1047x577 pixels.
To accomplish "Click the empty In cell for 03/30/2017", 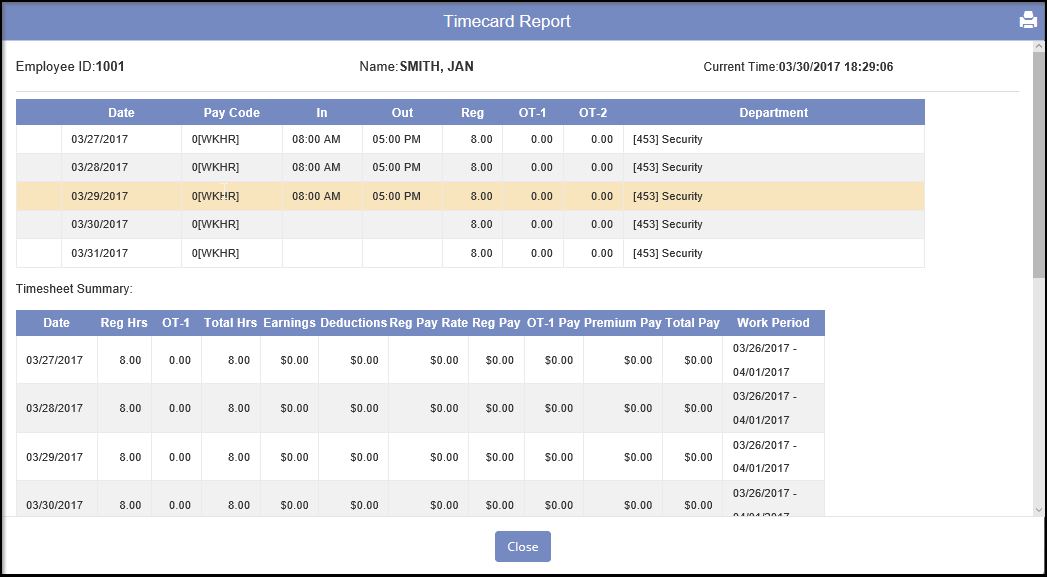I will (x=322, y=224).
